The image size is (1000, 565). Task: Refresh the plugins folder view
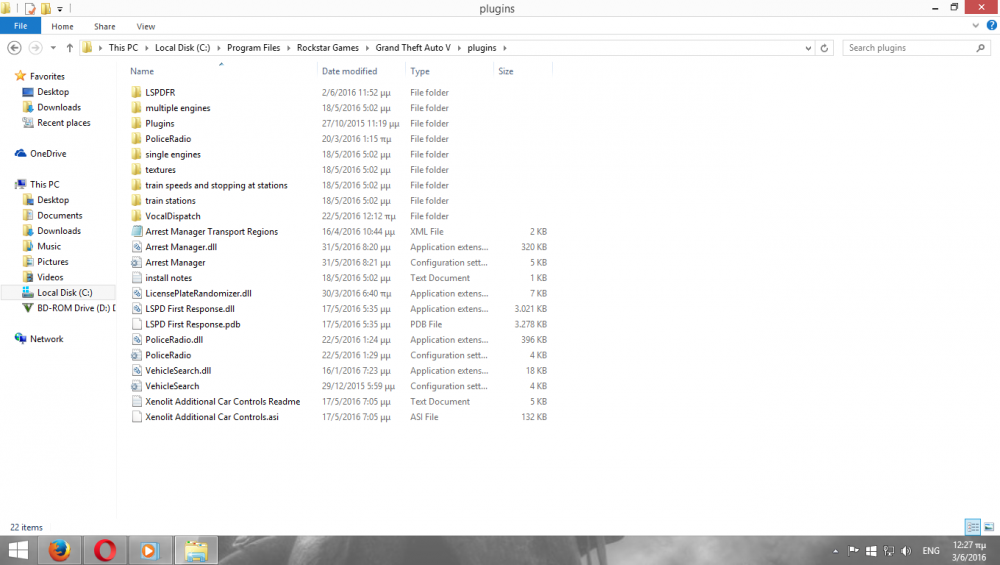[824, 48]
